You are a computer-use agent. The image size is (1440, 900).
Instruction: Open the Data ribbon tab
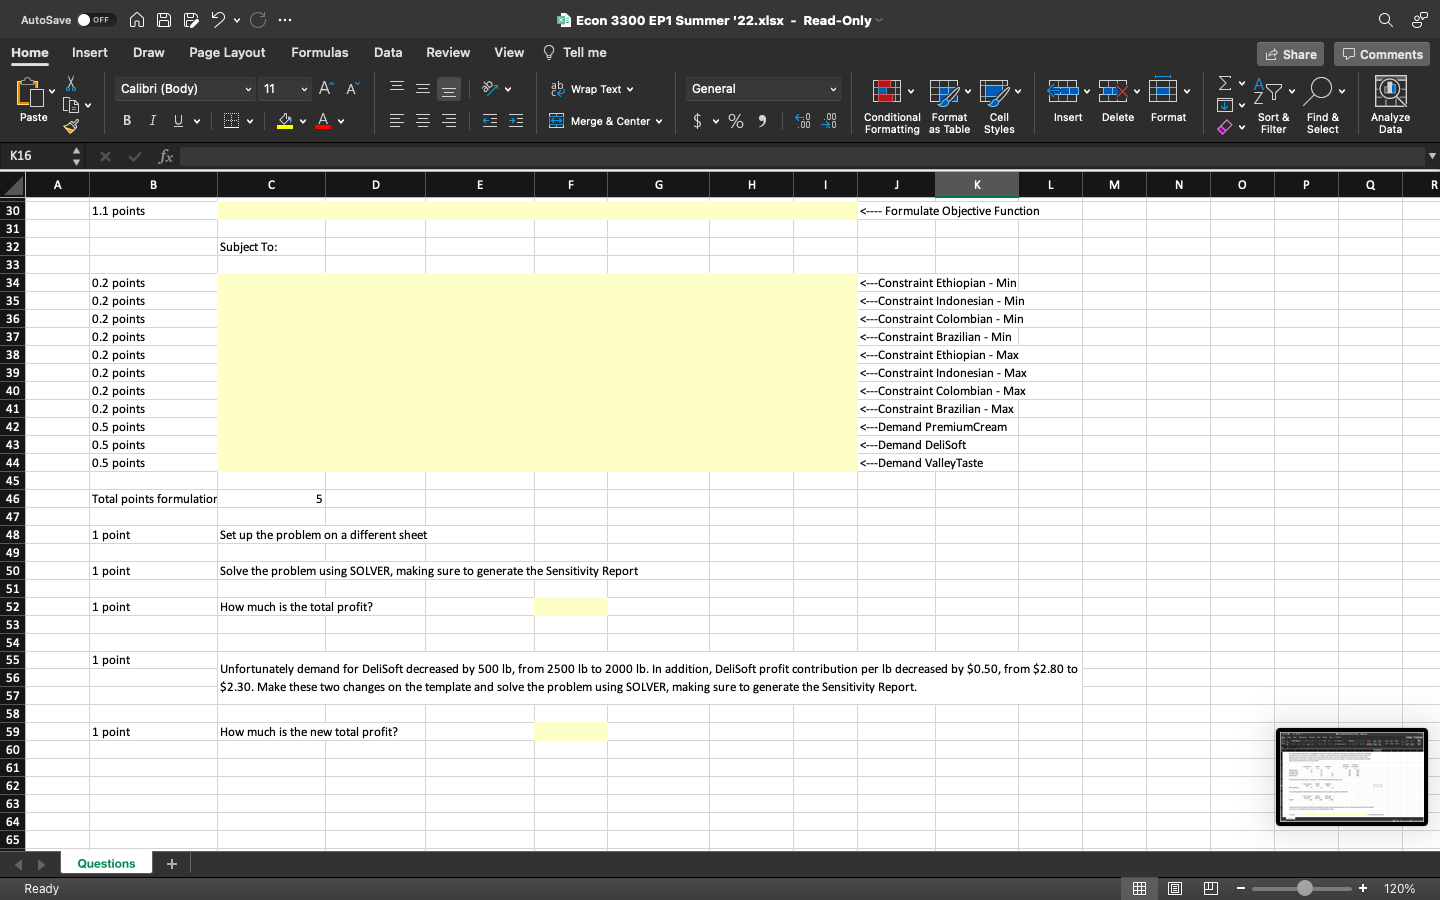(x=387, y=52)
